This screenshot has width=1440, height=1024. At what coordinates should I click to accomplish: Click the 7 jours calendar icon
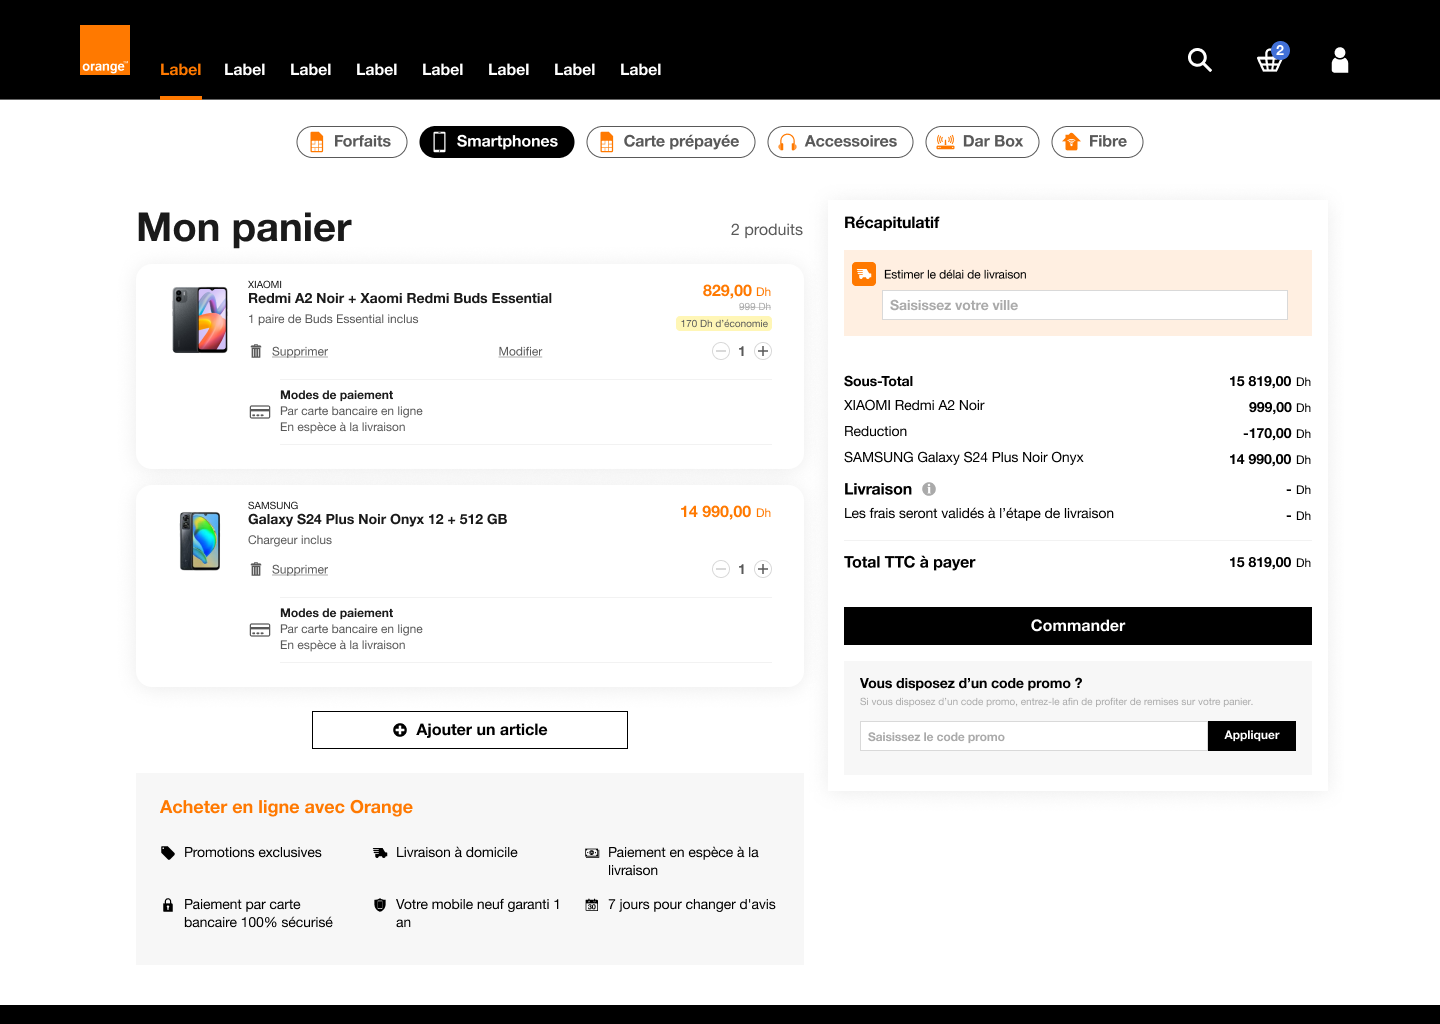592,905
